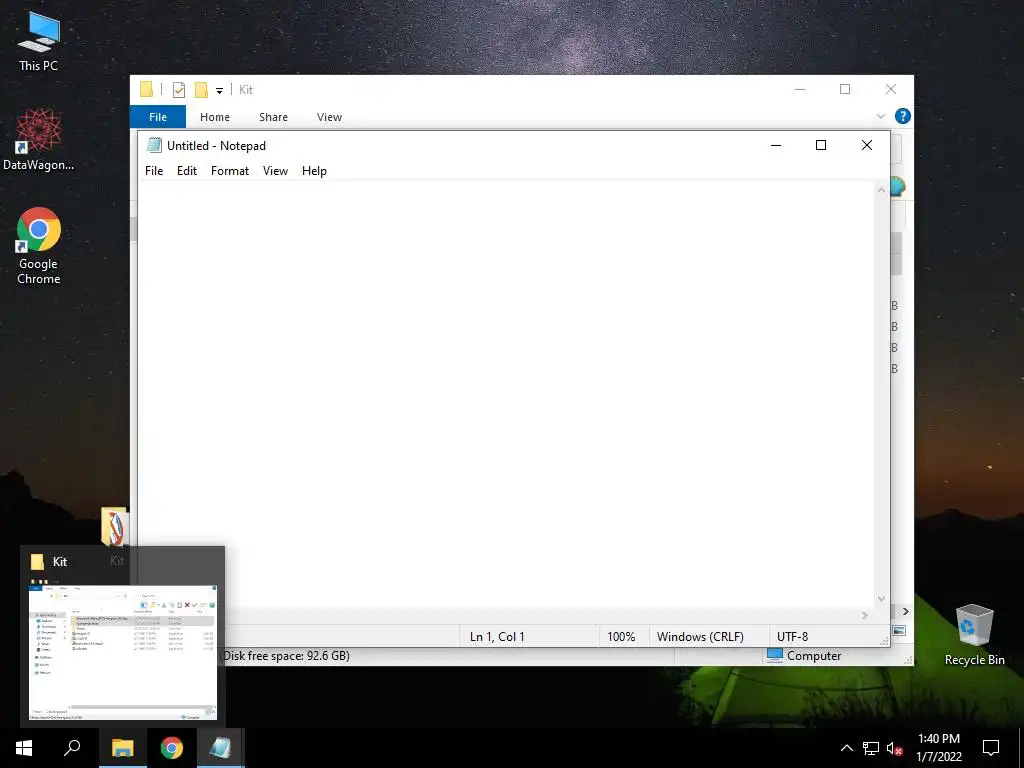Click the network icon in system tray
Image resolution: width=1024 pixels, height=768 pixels.
tap(871, 748)
